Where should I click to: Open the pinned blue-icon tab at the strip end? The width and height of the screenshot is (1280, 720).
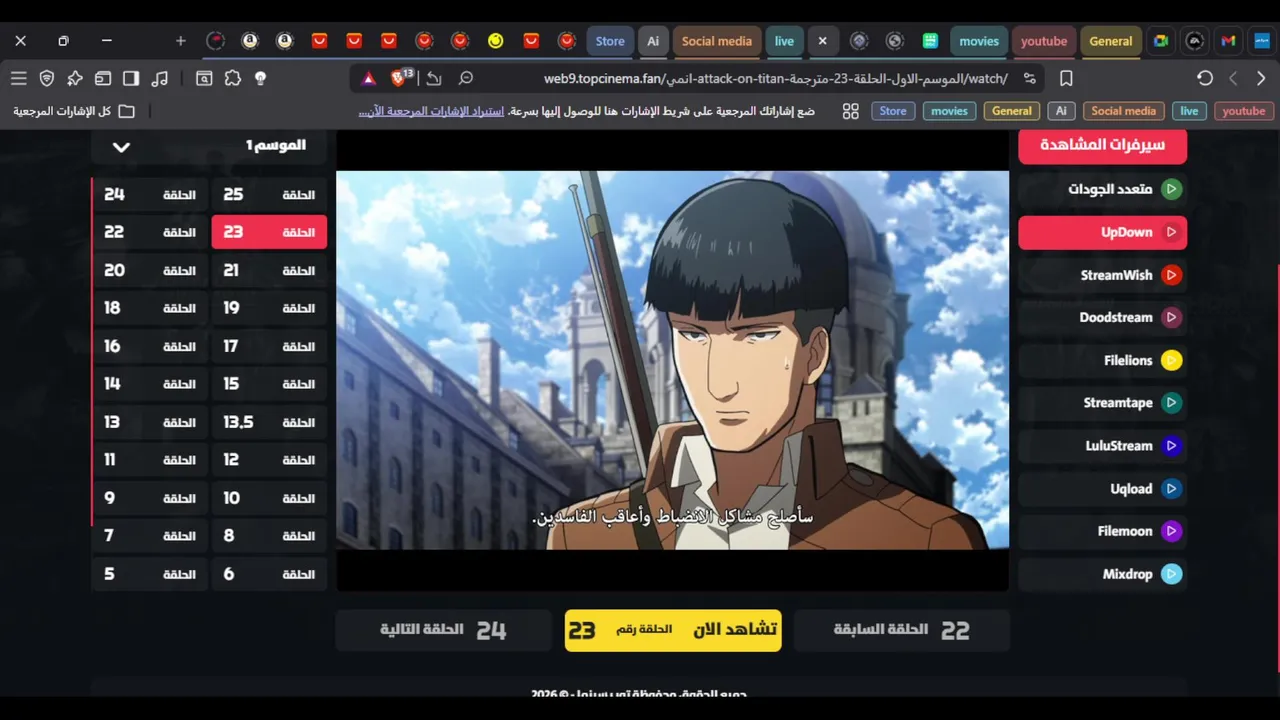pos(1262,41)
